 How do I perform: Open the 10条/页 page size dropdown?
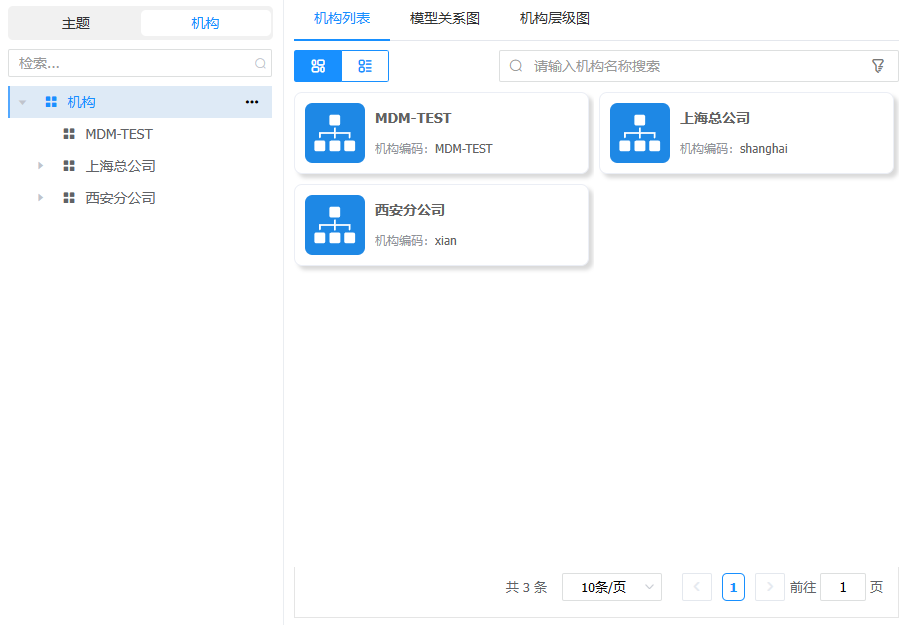(611, 587)
